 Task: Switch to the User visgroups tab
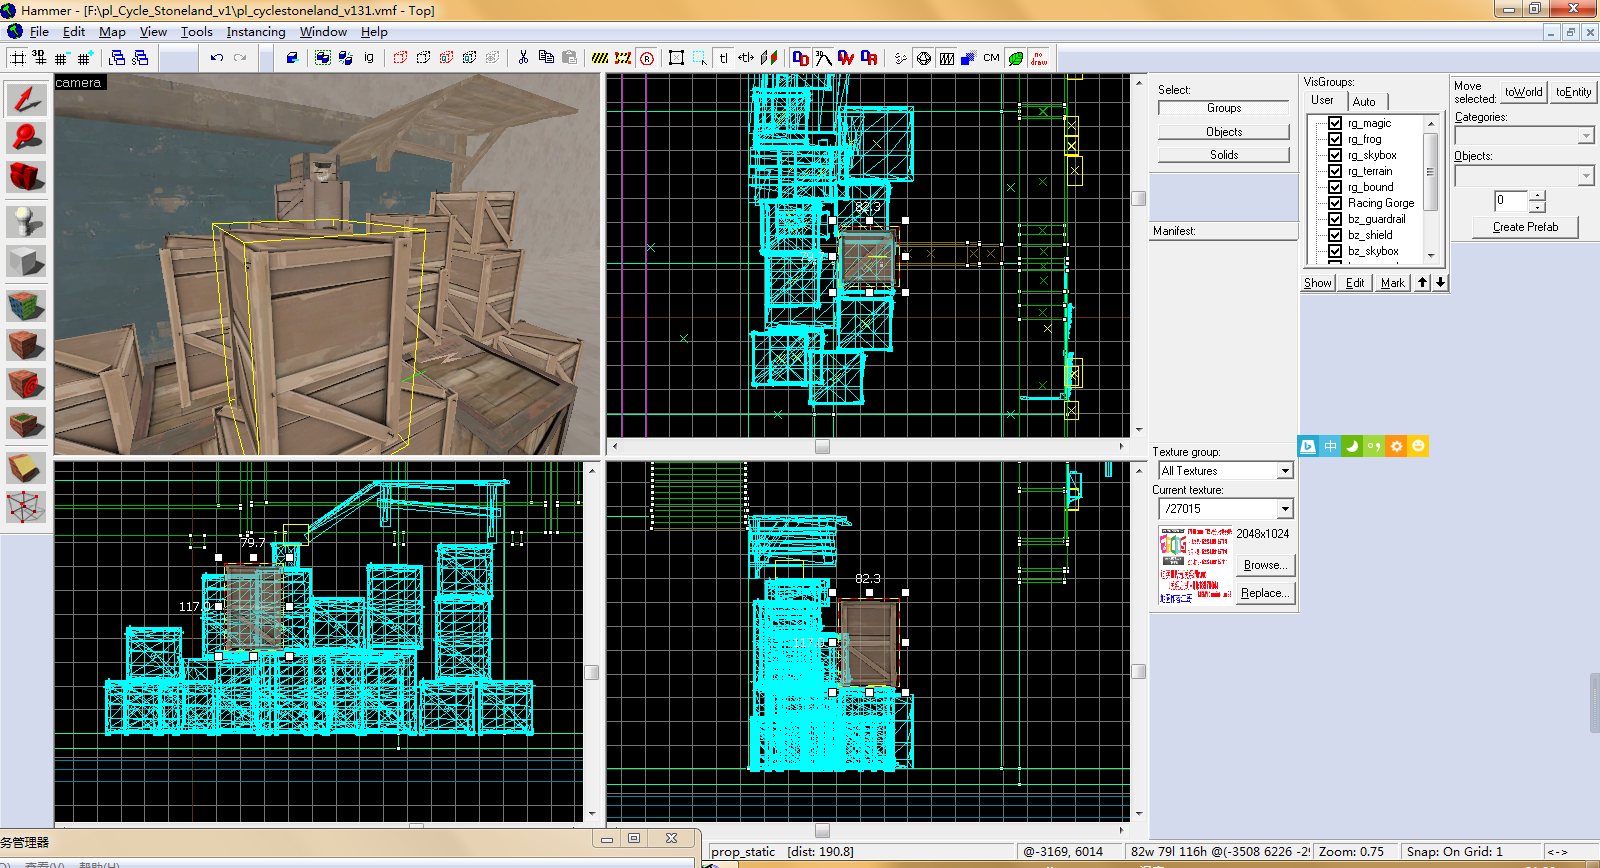[x=1322, y=100]
